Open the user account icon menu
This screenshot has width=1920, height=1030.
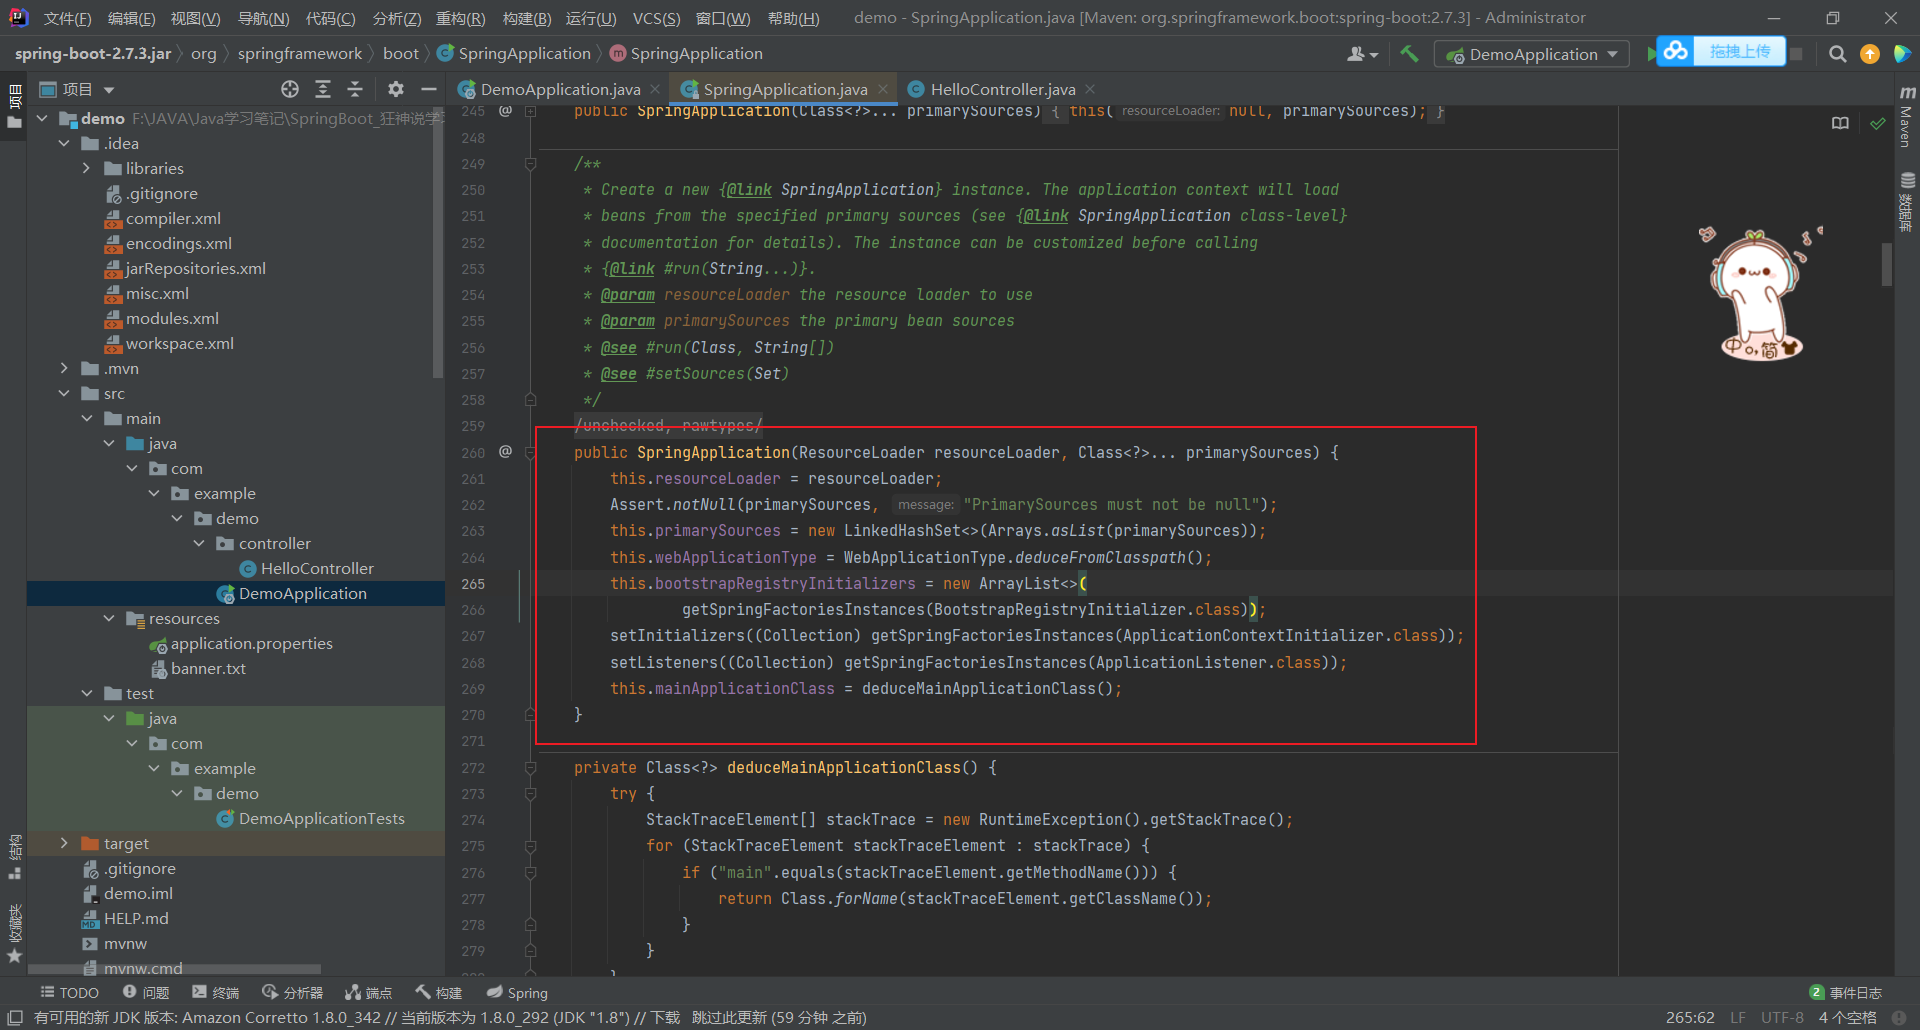pyautogui.click(x=1361, y=54)
